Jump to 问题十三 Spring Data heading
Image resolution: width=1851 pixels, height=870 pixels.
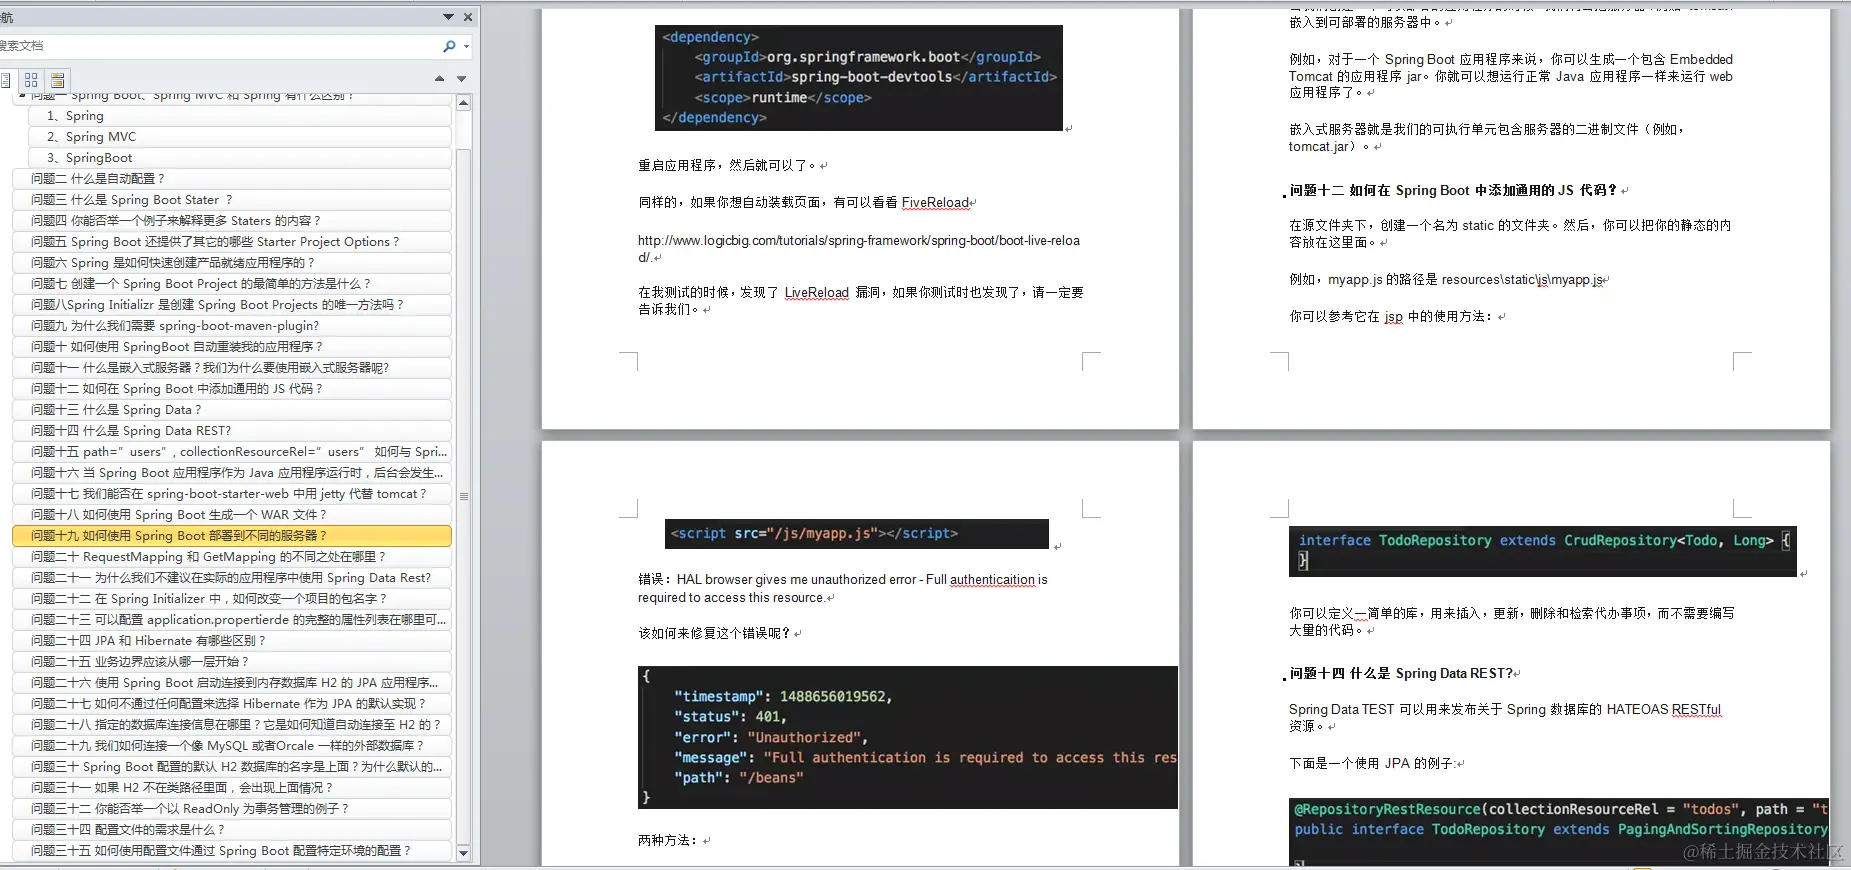pos(232,410)
